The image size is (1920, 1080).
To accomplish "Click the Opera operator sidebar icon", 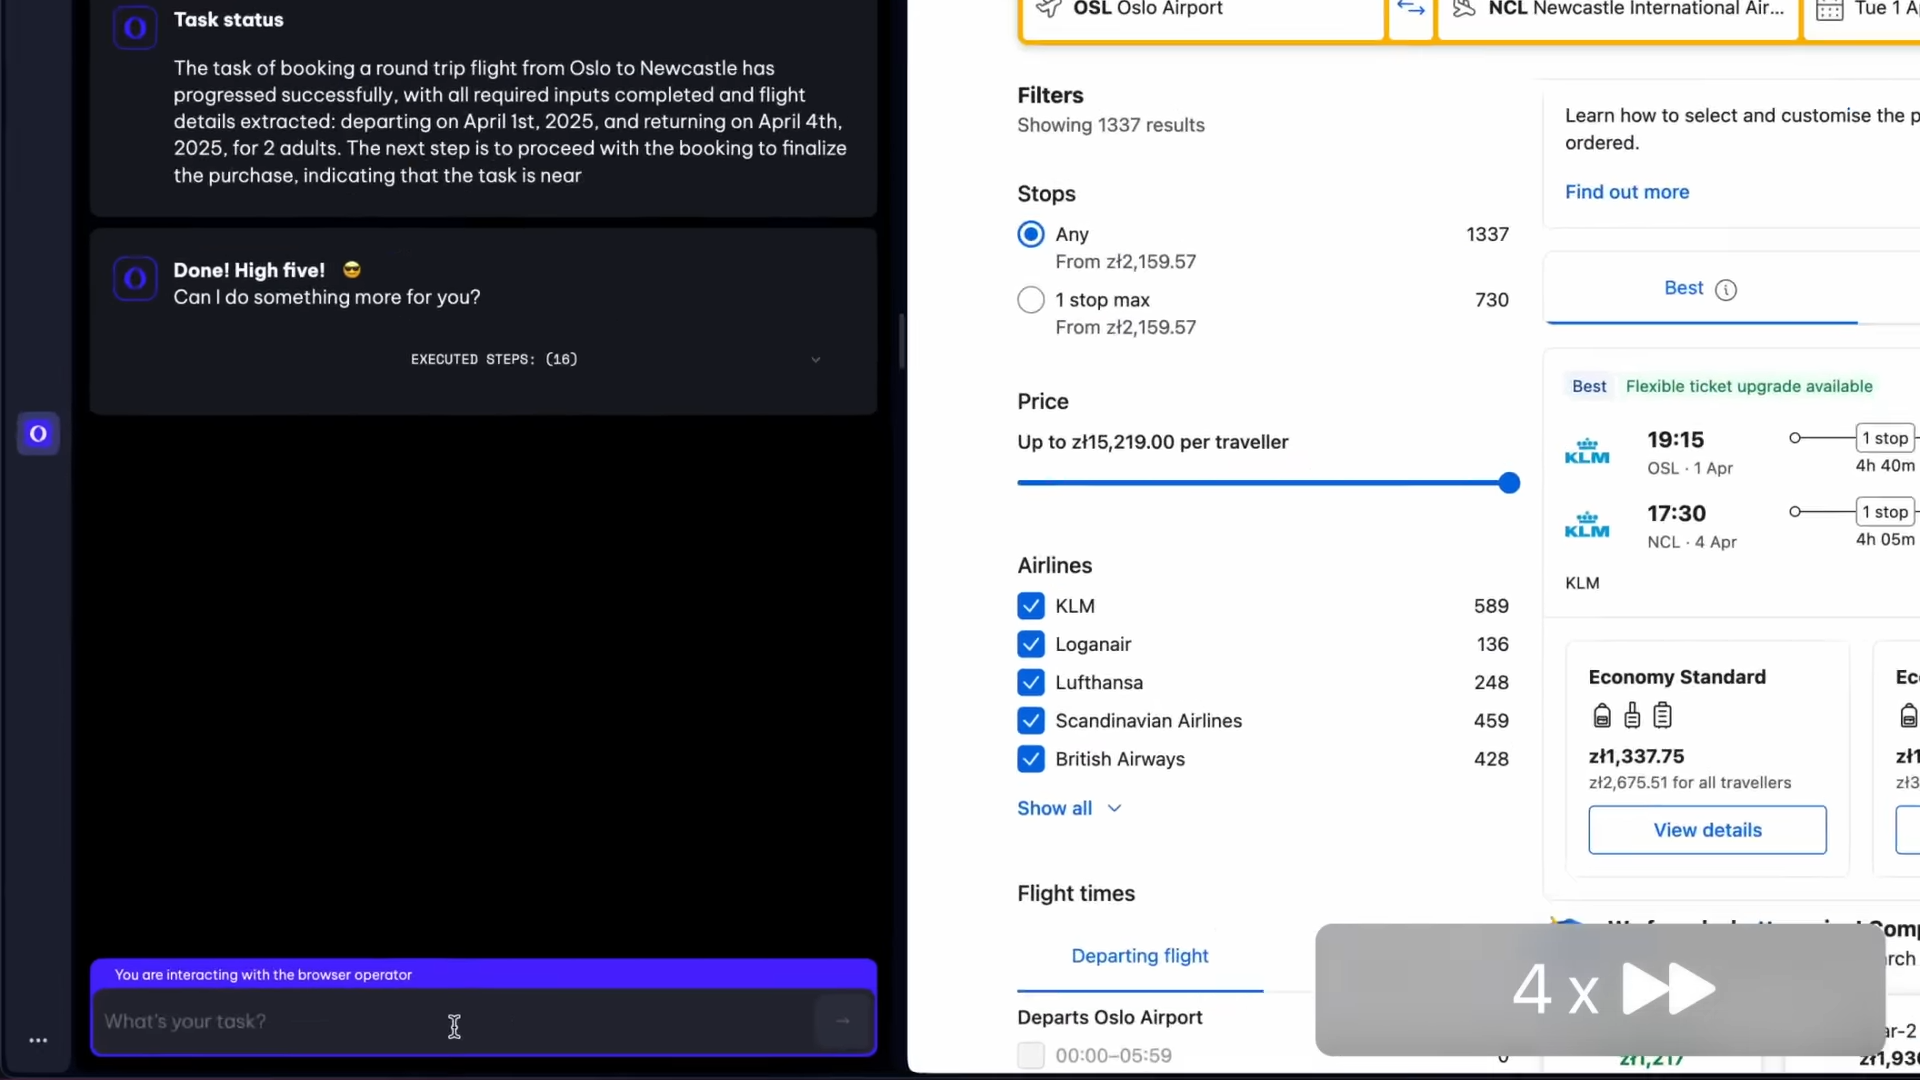I will click(38, 434).
